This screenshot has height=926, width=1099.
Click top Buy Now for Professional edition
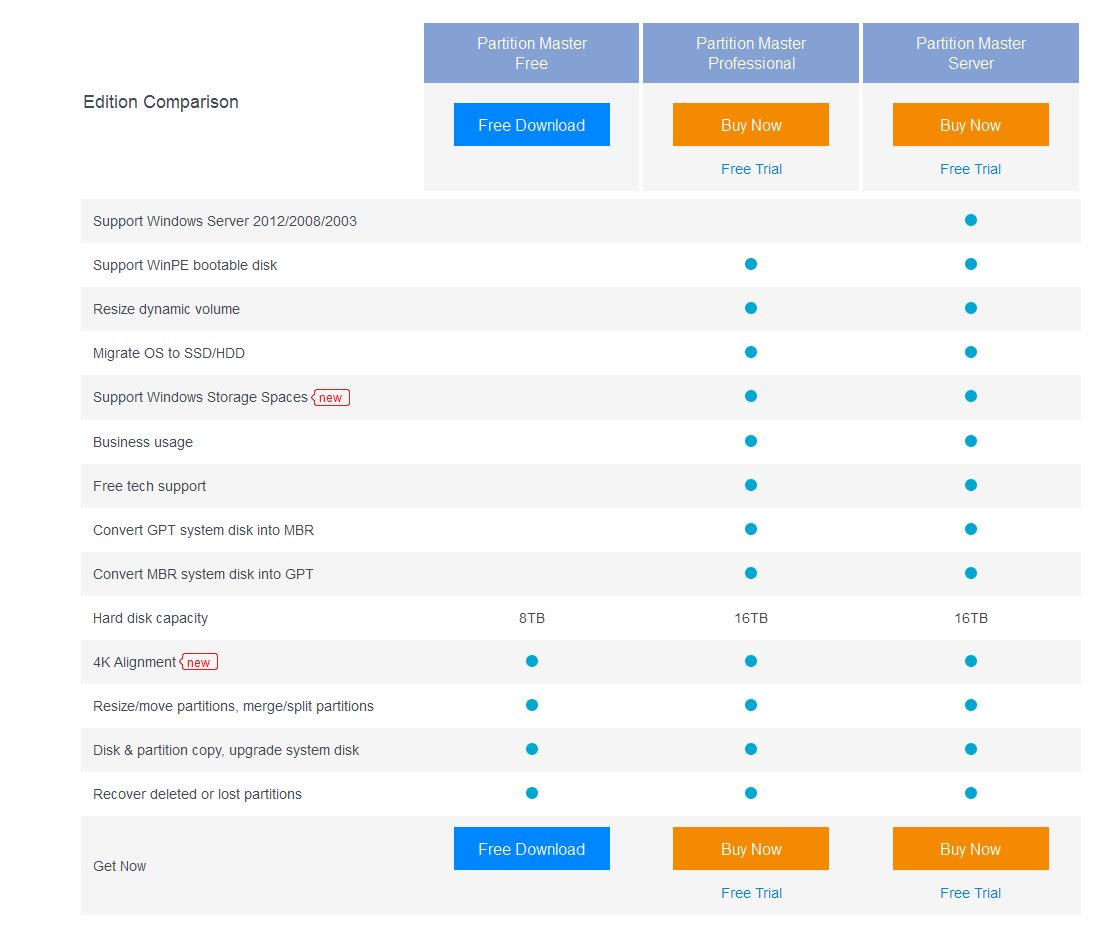[x=751, y=125]
